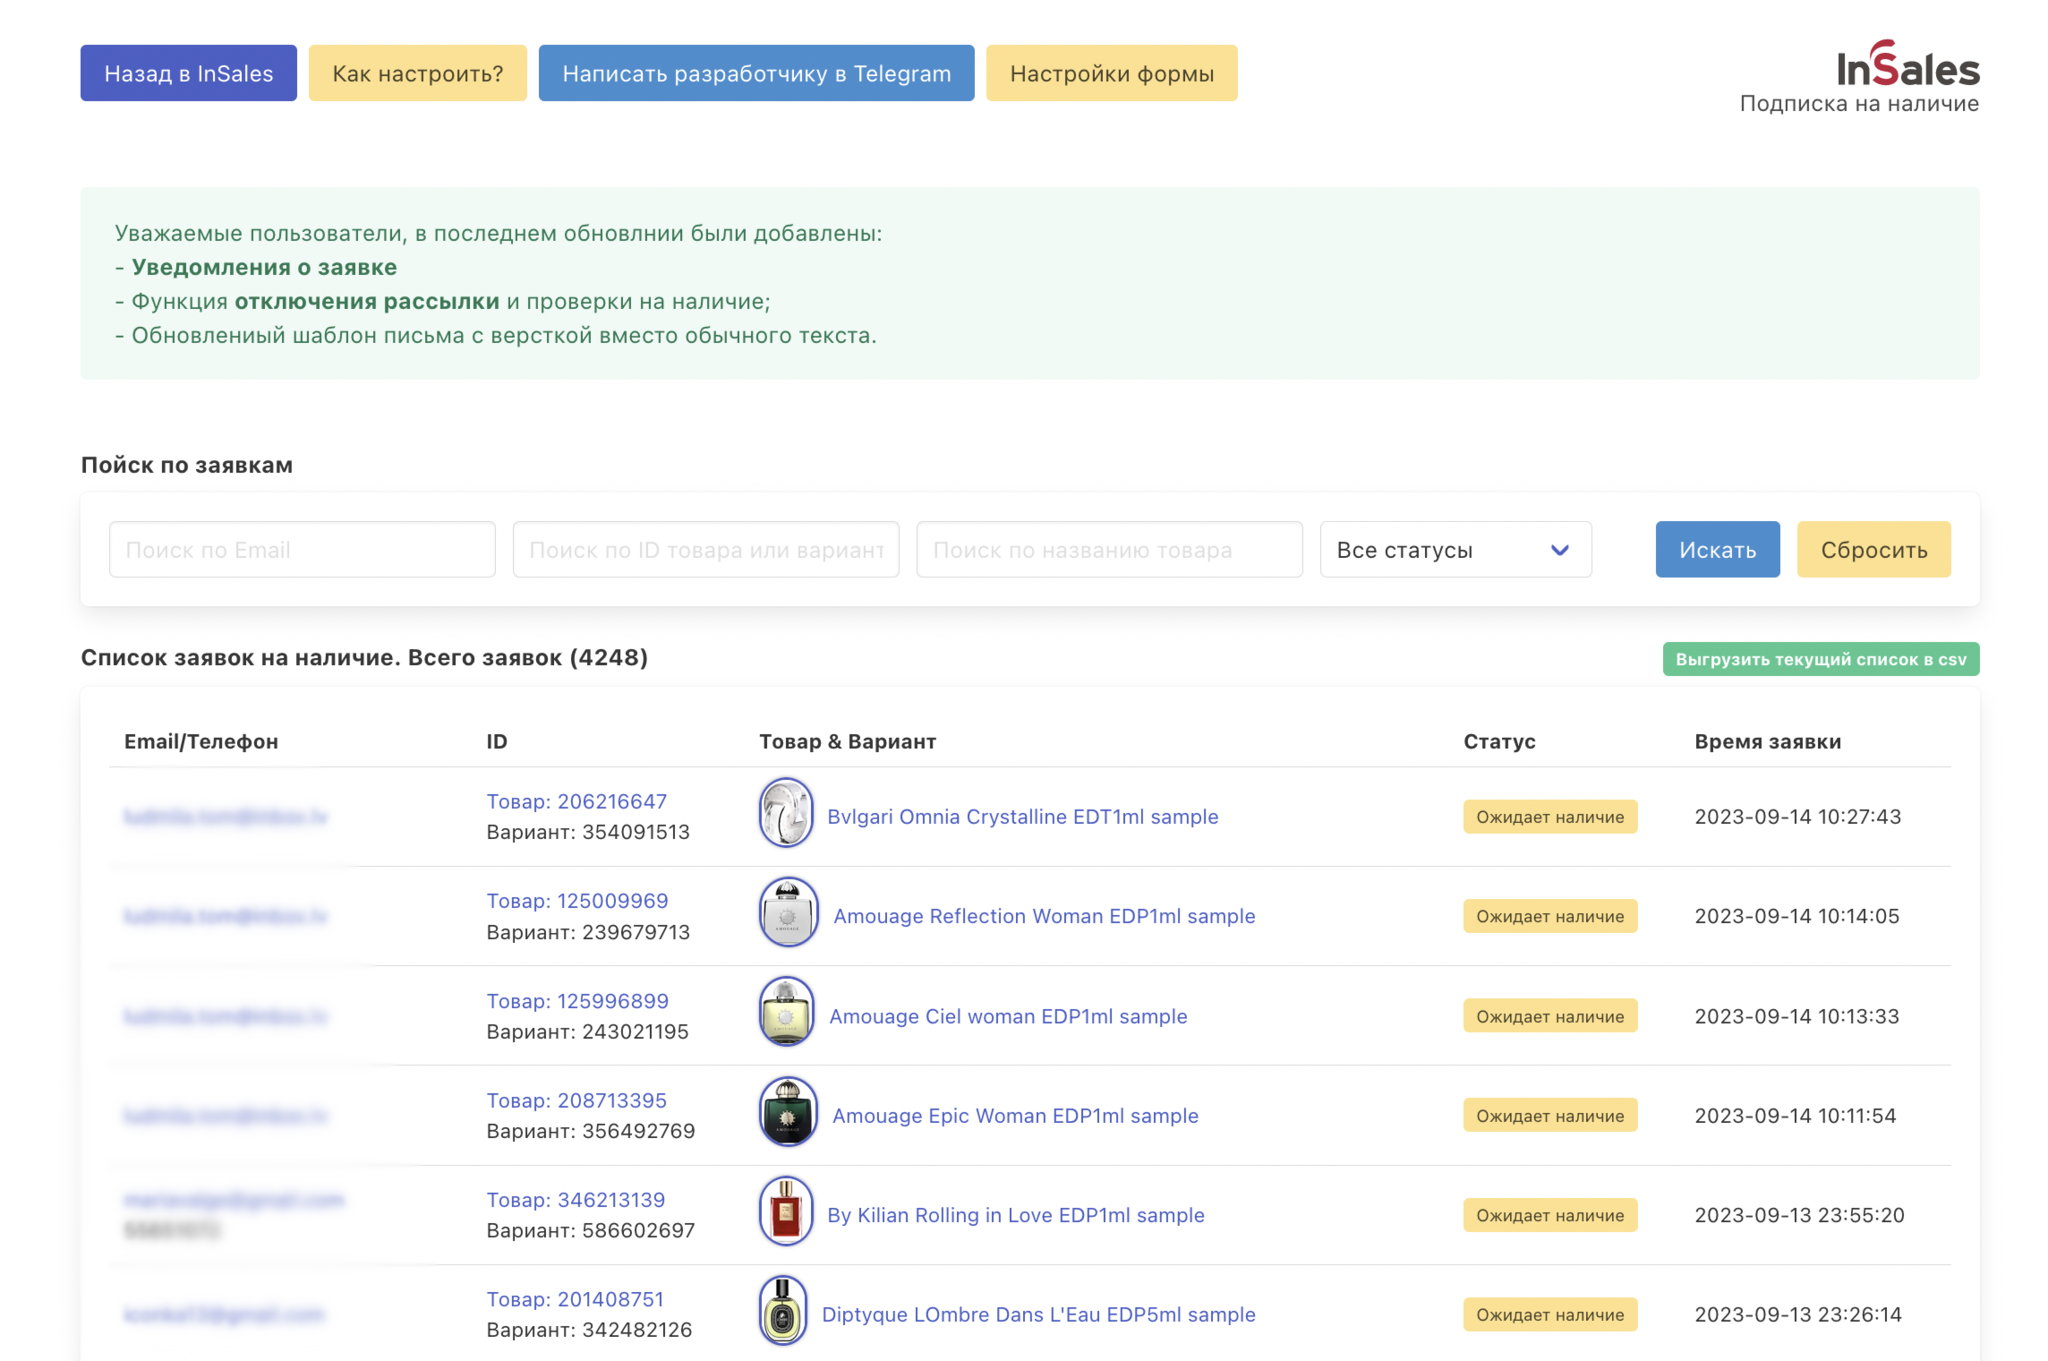
Task: Click the Amouage Reflection Woman bottle thumbnail
Action: [x=788, y=912]
